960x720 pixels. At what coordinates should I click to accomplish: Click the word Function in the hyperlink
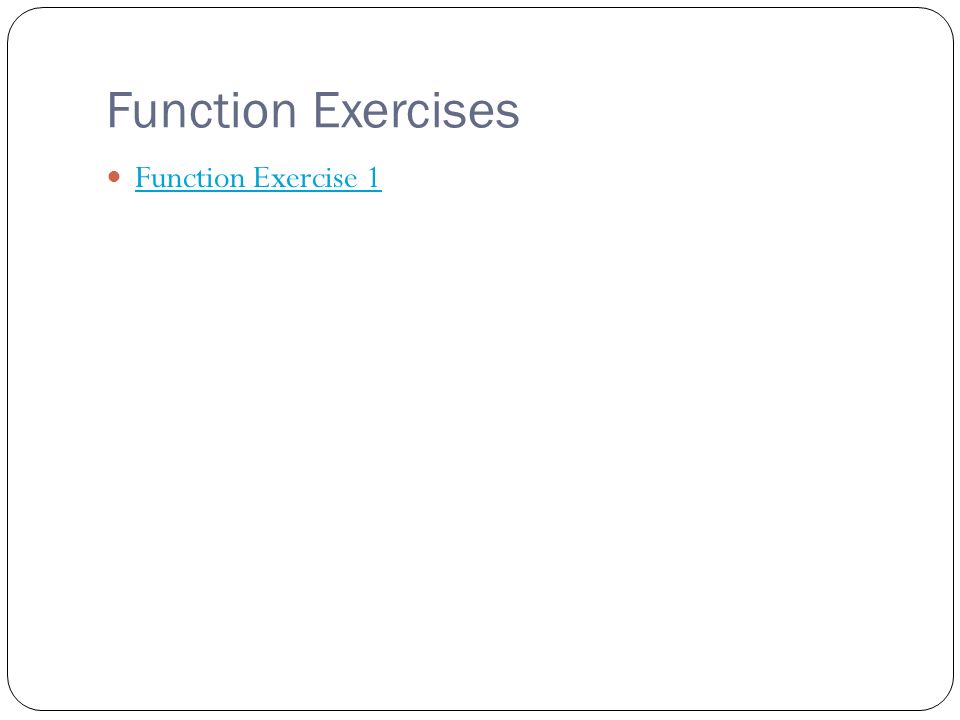click(x=190, y=178)
